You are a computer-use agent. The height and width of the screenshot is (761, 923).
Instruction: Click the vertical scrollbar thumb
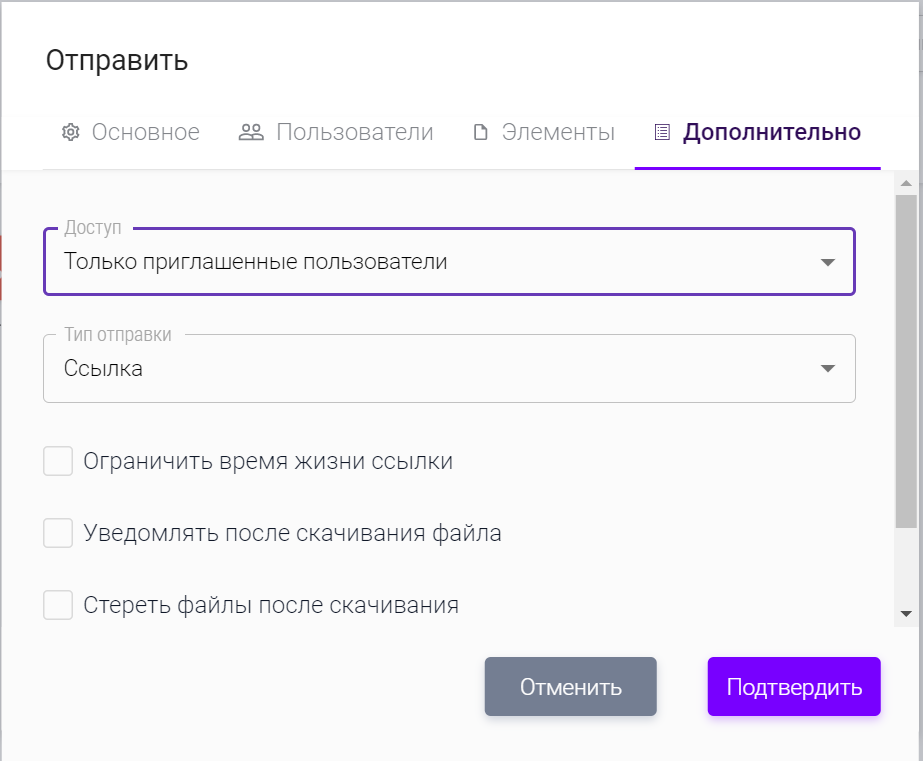(x=906, y=360)
